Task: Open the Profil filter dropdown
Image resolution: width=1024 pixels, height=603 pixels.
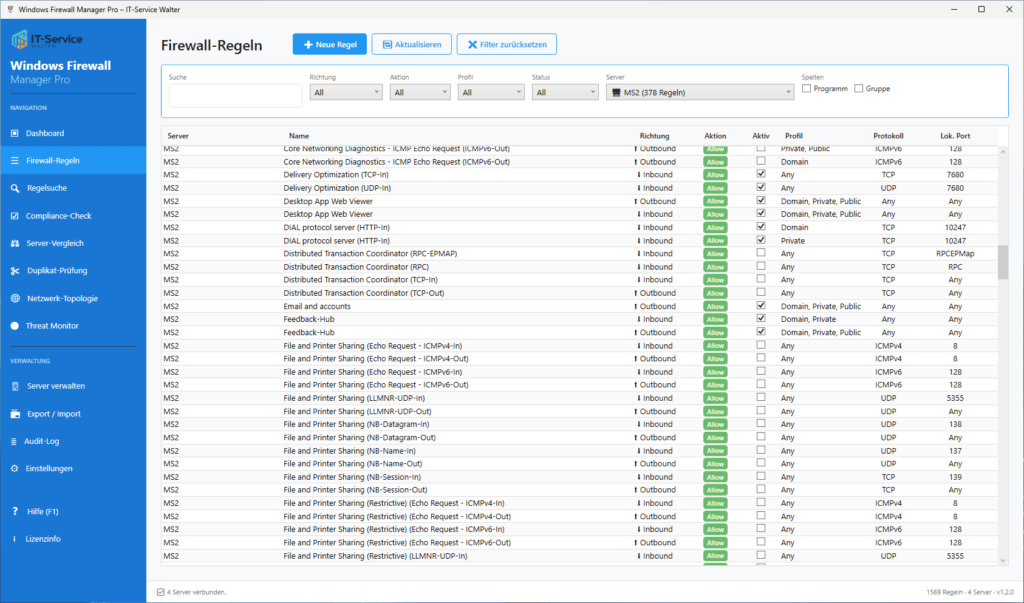Action: click(491, 90)
